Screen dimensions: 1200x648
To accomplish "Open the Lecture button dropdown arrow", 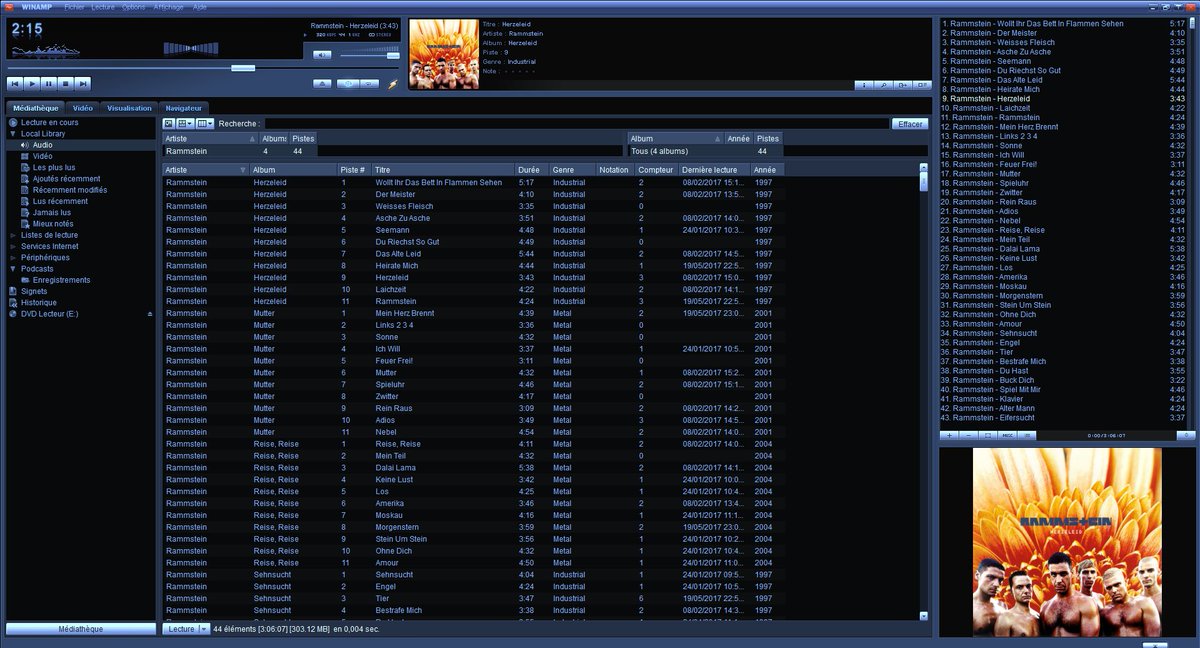I will 204,629.
